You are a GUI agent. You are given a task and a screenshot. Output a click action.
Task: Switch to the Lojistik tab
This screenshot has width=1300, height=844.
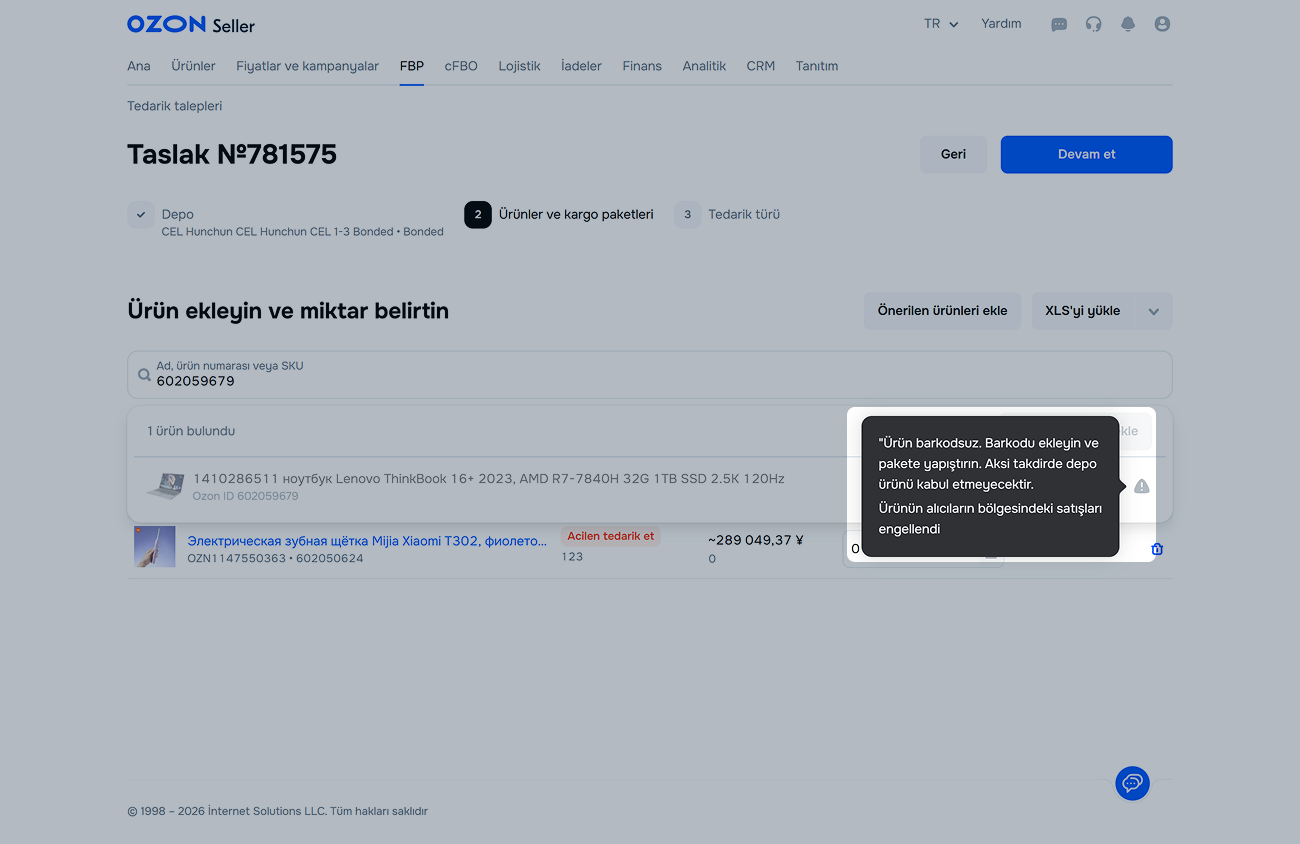tap(519, 66)
